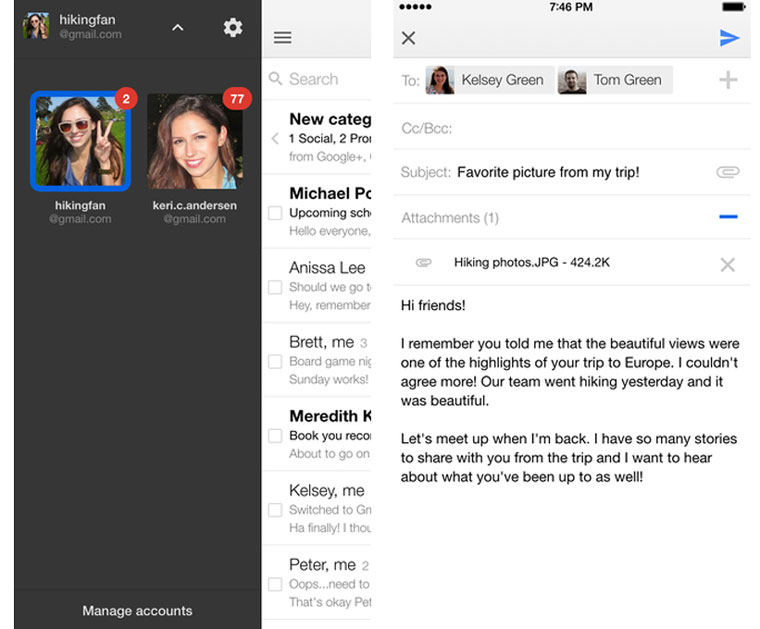The width and height of the screenshot is (760, 629).
Task: Select the checkbox beside Brett, me thread
Action: click(275, 362)
